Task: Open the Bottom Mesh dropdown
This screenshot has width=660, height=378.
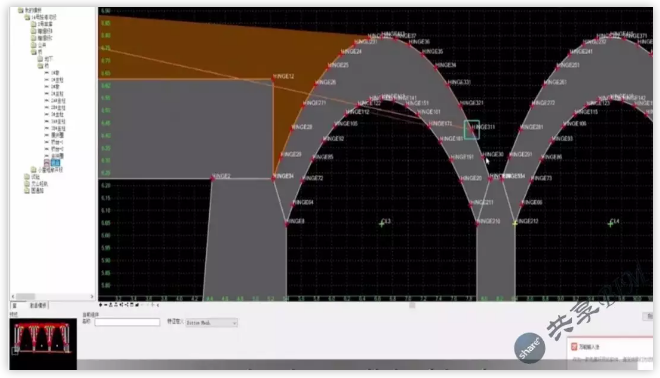Action: [212, 323]
